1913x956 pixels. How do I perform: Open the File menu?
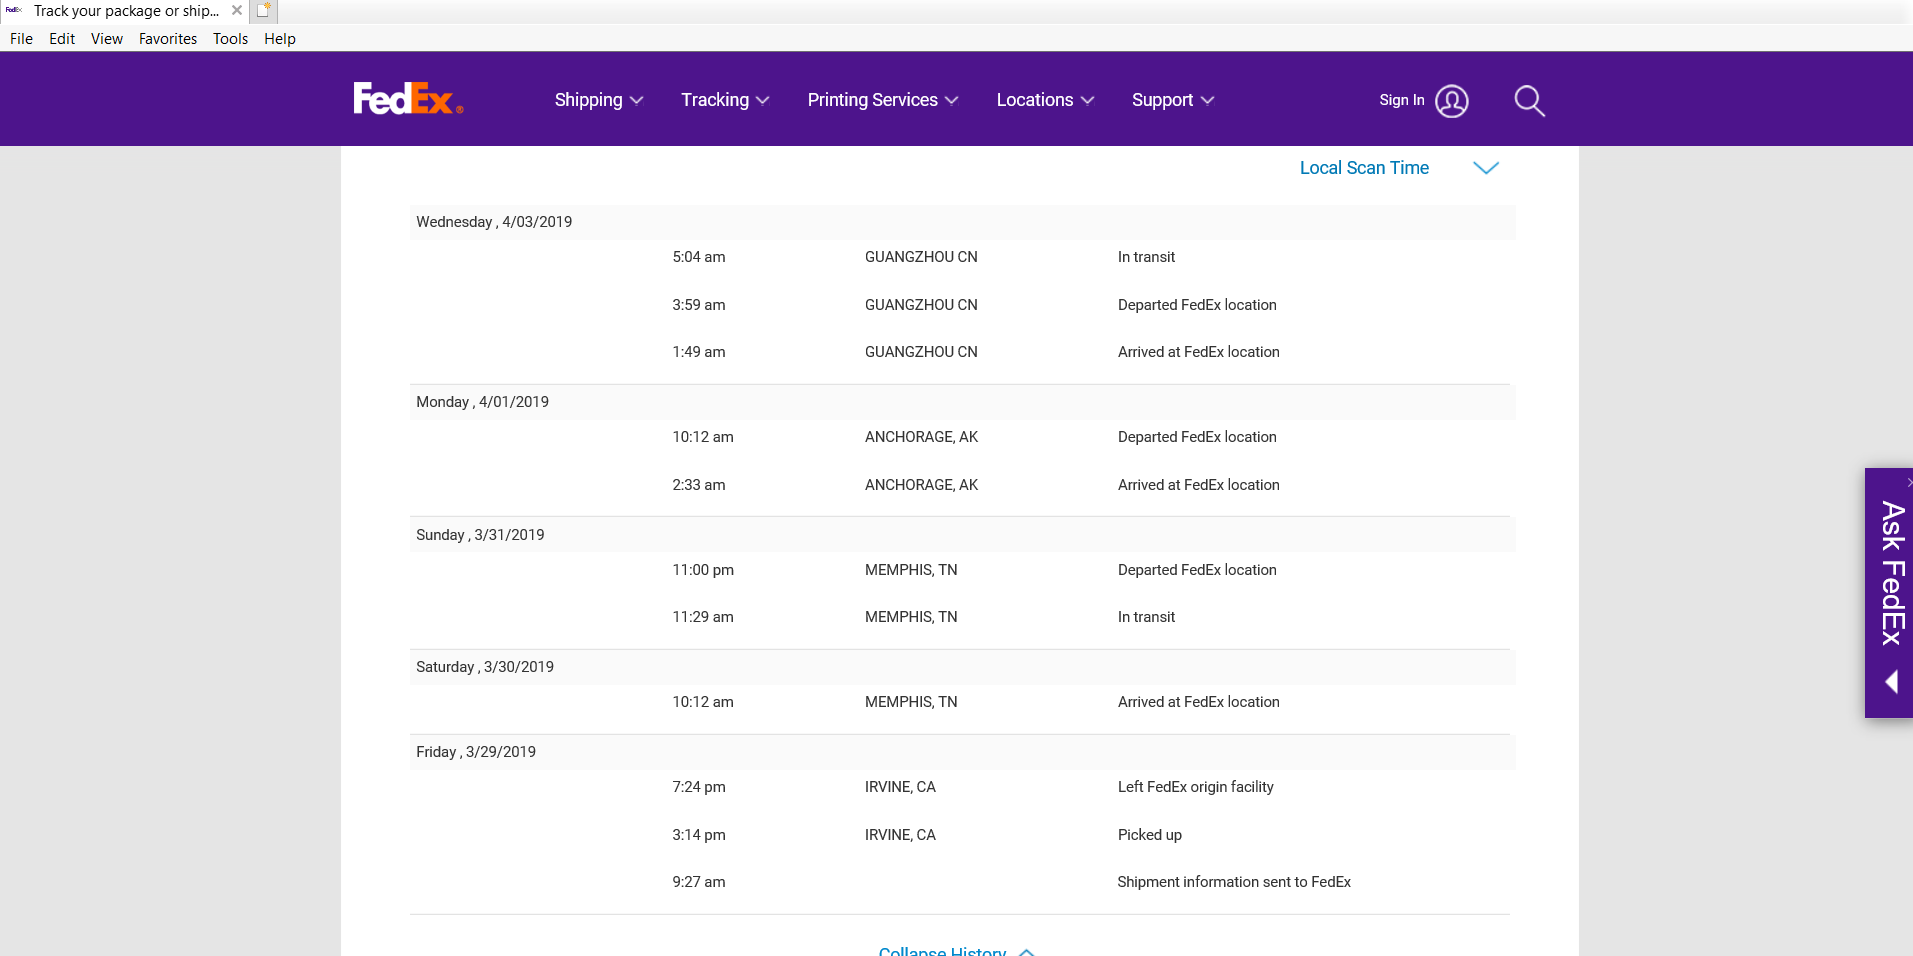(x=21, y=39)
